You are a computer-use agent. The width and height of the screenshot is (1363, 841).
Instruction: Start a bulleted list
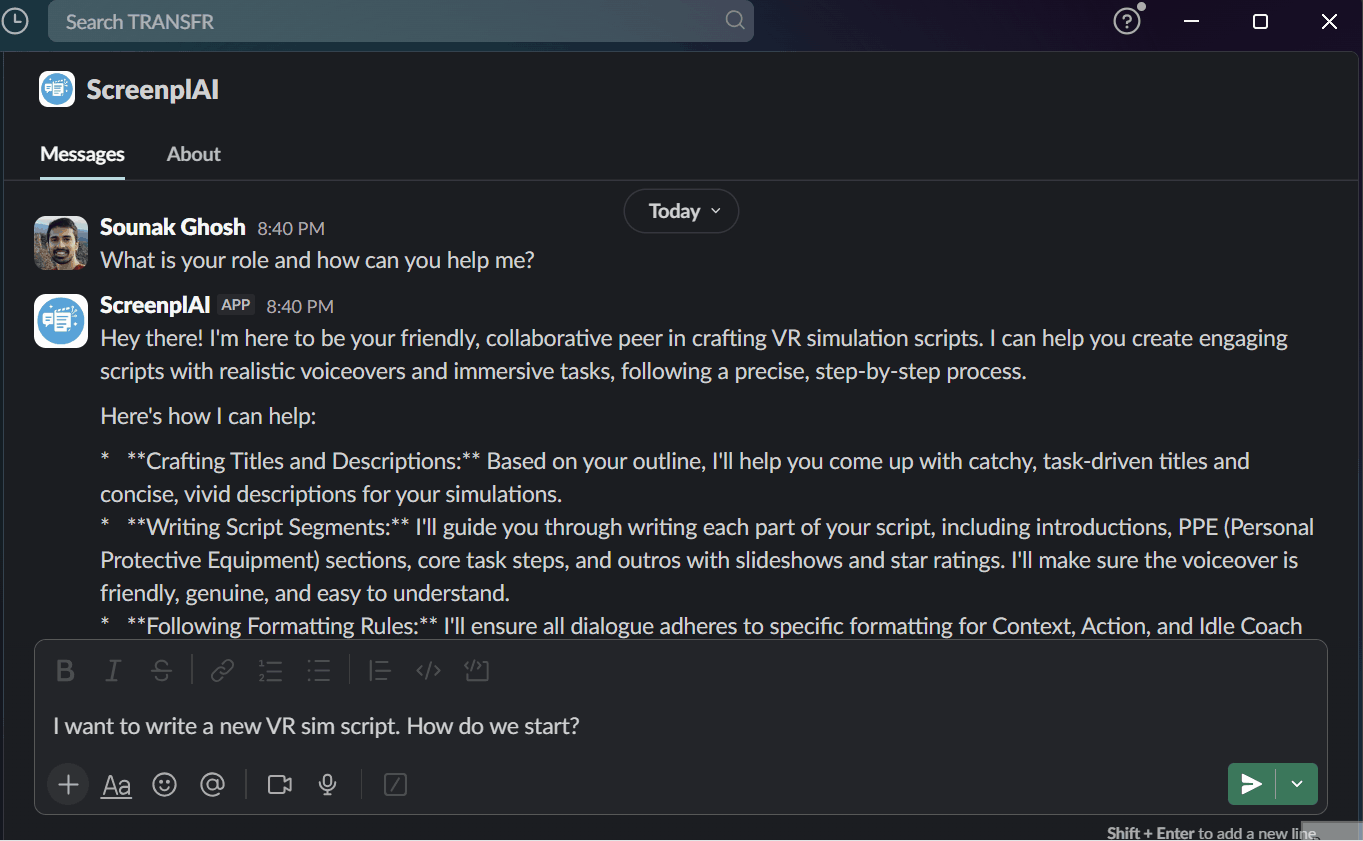pos(318,671)
